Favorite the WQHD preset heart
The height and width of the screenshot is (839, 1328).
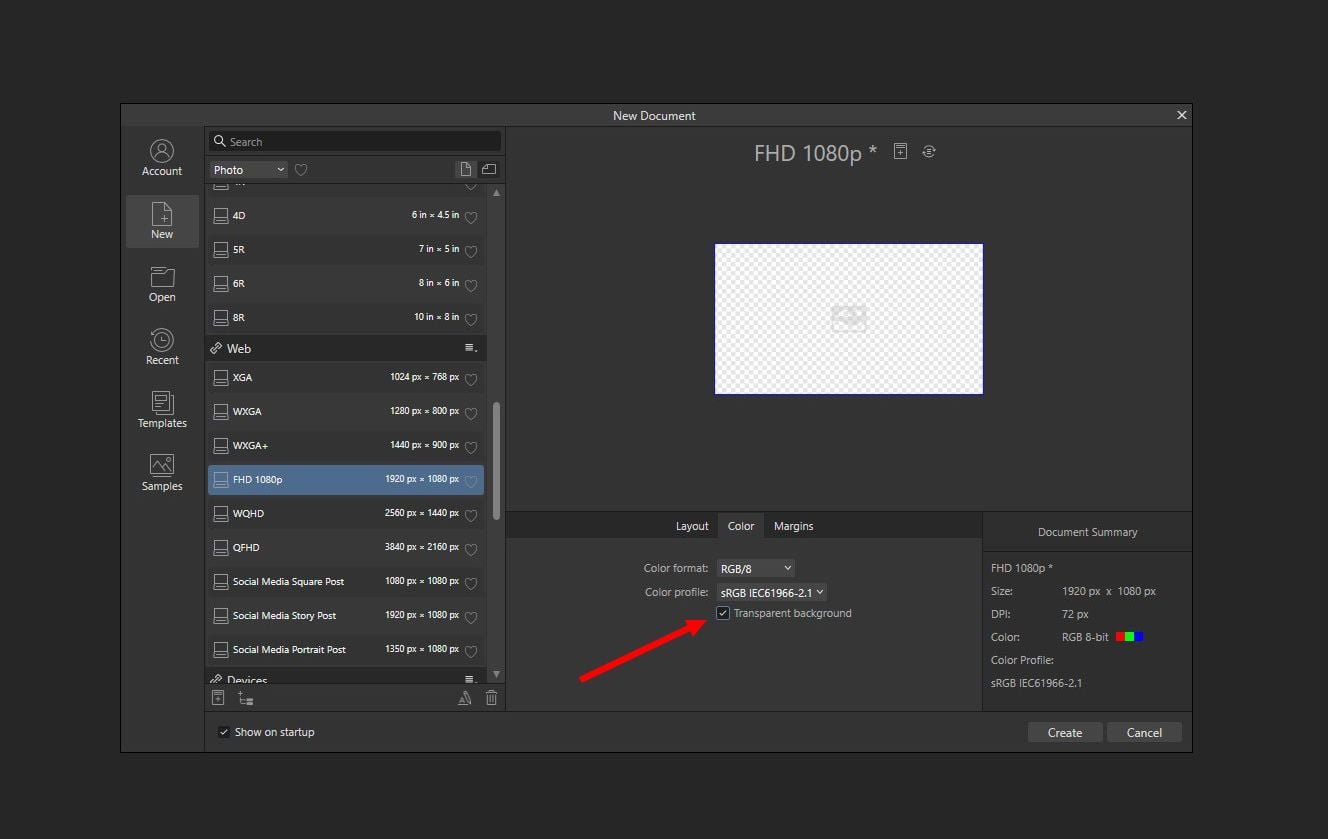[x=471, y=515]
